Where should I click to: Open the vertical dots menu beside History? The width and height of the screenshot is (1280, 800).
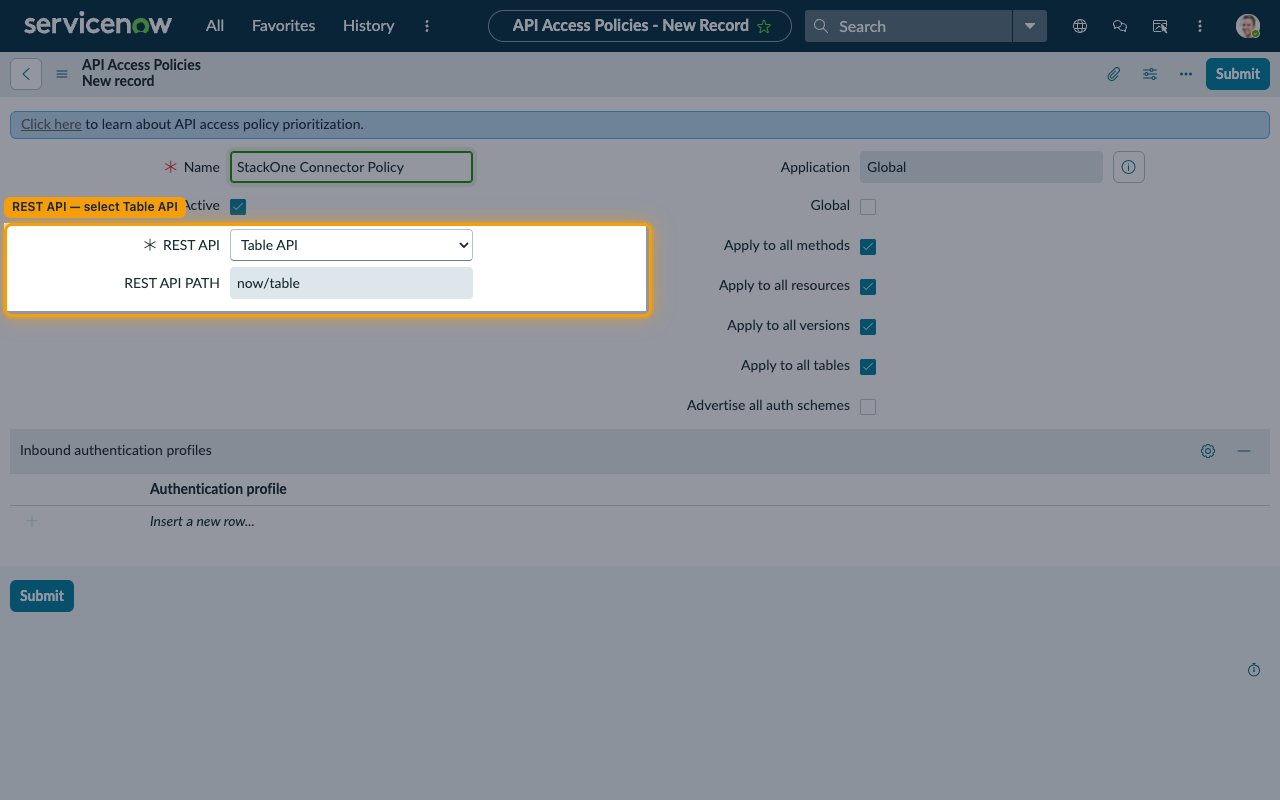[428, 26]
